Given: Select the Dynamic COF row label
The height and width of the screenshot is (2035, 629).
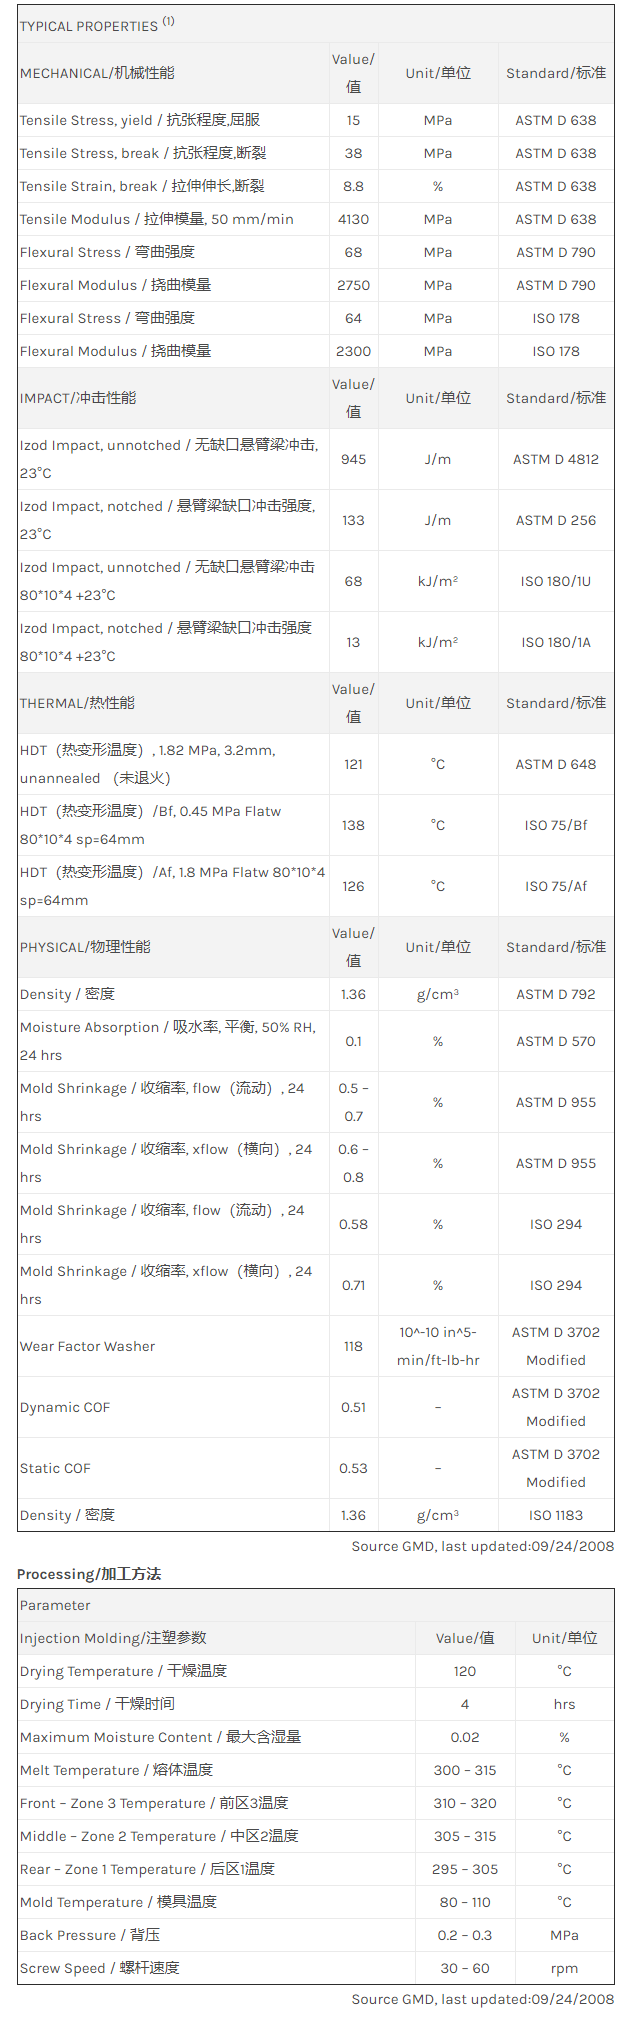Looking at the screenshot, I should (x=65, y=1407).
